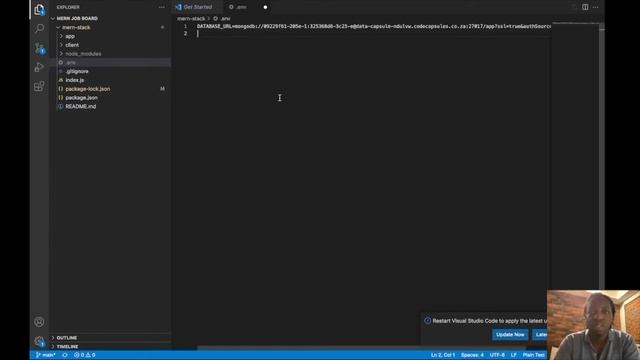Click mern-stack in the breadcrumb

tap(191, 18)
